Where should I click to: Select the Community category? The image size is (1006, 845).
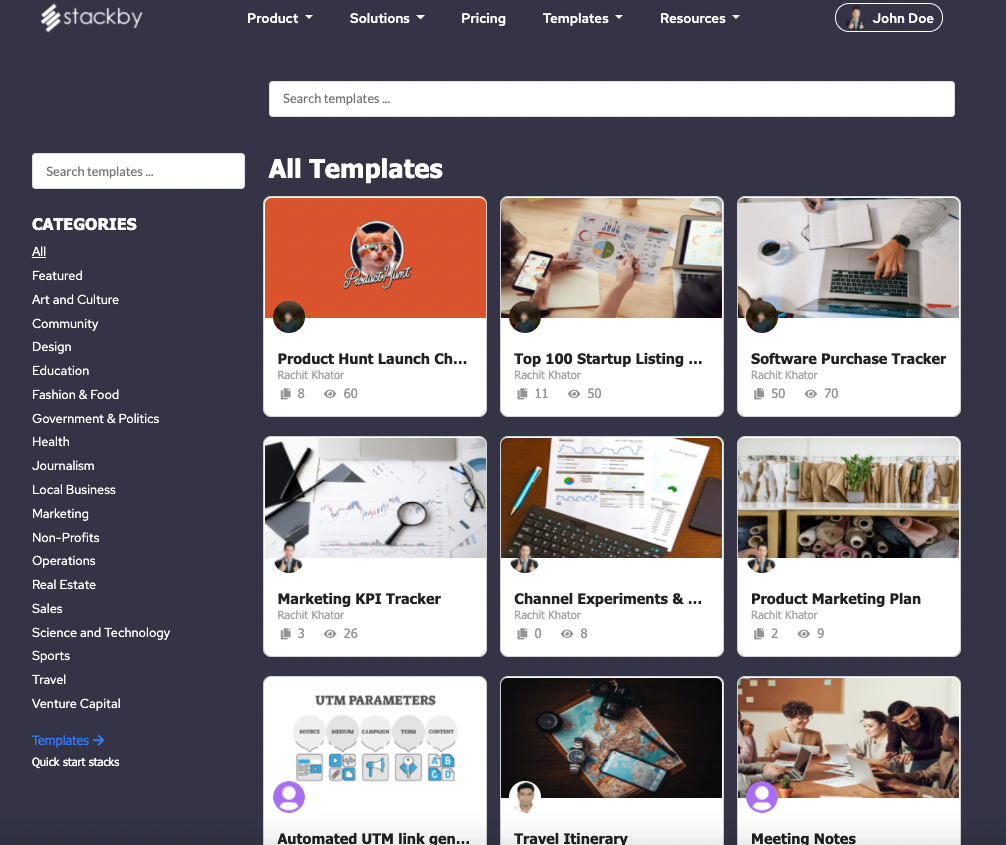point(65,323)
